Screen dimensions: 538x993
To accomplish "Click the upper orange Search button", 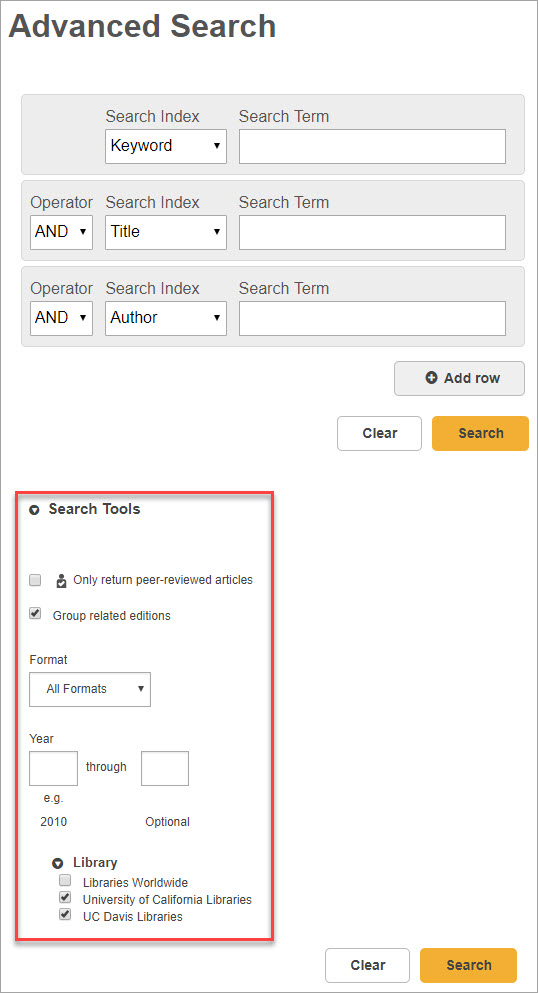I will pos(480,433).
